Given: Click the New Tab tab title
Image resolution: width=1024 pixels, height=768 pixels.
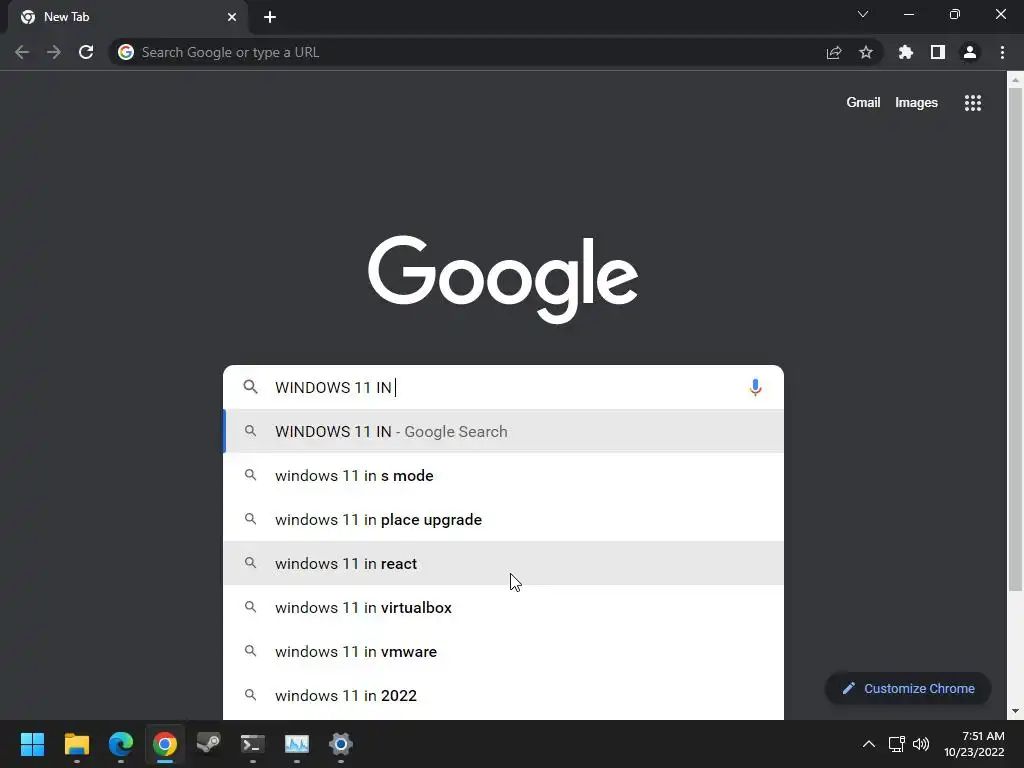Looking at the screenshot, I should click(x=67, y=17).
